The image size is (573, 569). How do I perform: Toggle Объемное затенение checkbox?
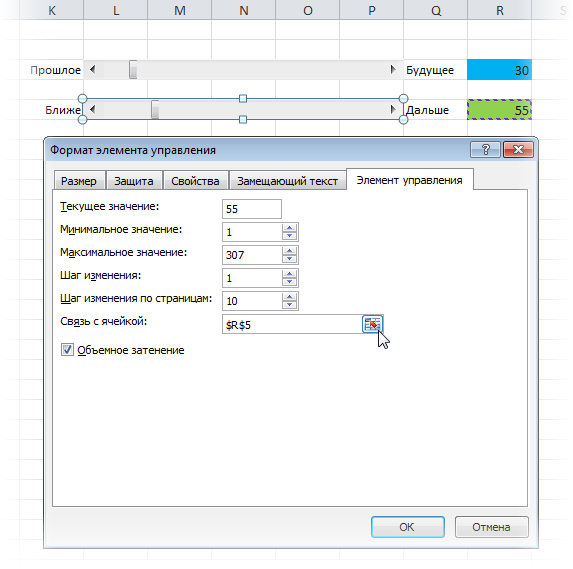pyautogui.click(x=67, y=350)
